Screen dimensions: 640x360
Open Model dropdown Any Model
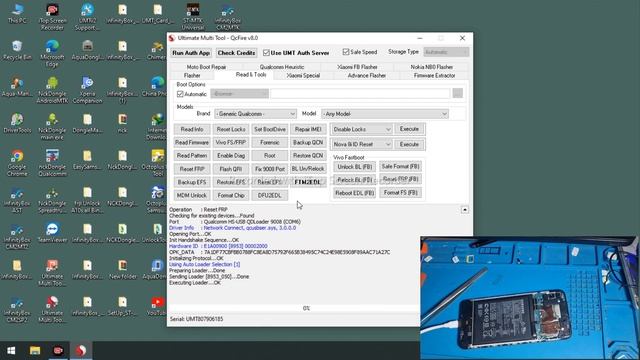[x=385, y=114]
